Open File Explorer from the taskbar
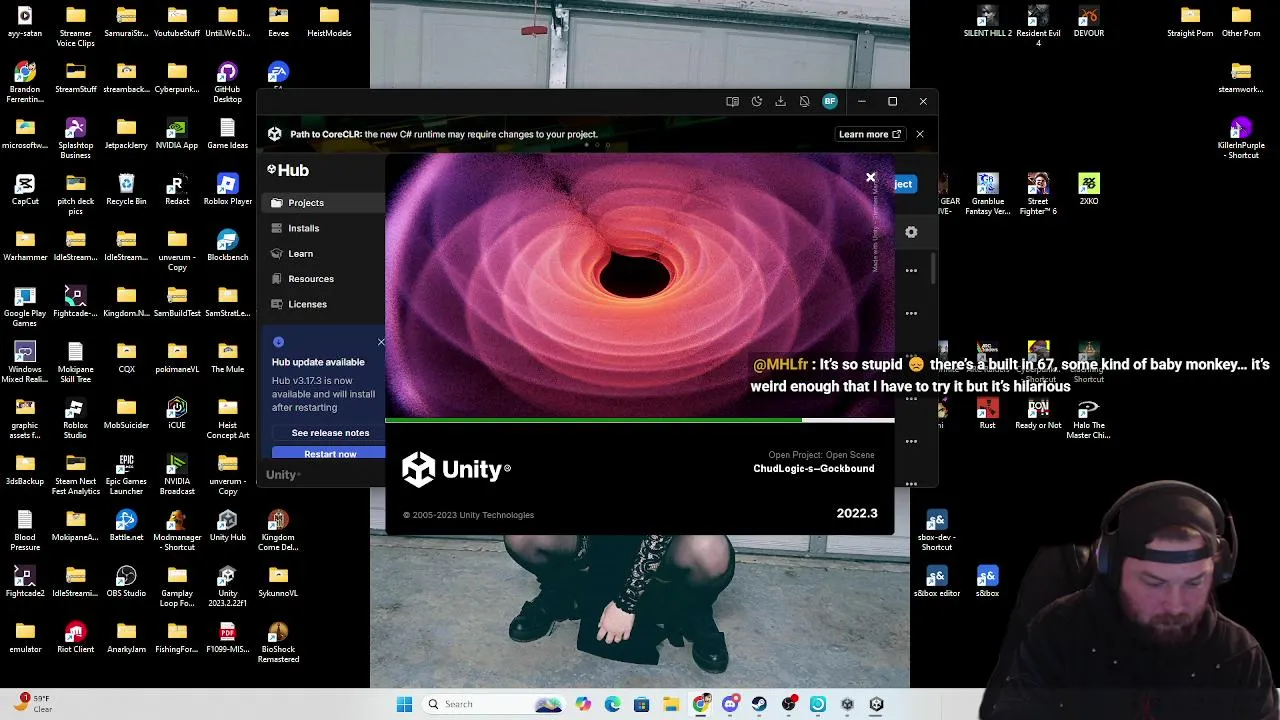1280x720 pixels. (x=671, y=704)
